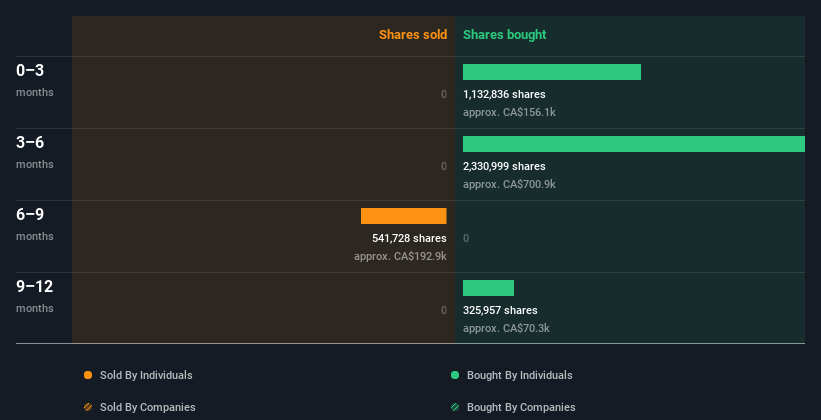
Task: Click the 9–12 months row label
Action: coord(35,296)
